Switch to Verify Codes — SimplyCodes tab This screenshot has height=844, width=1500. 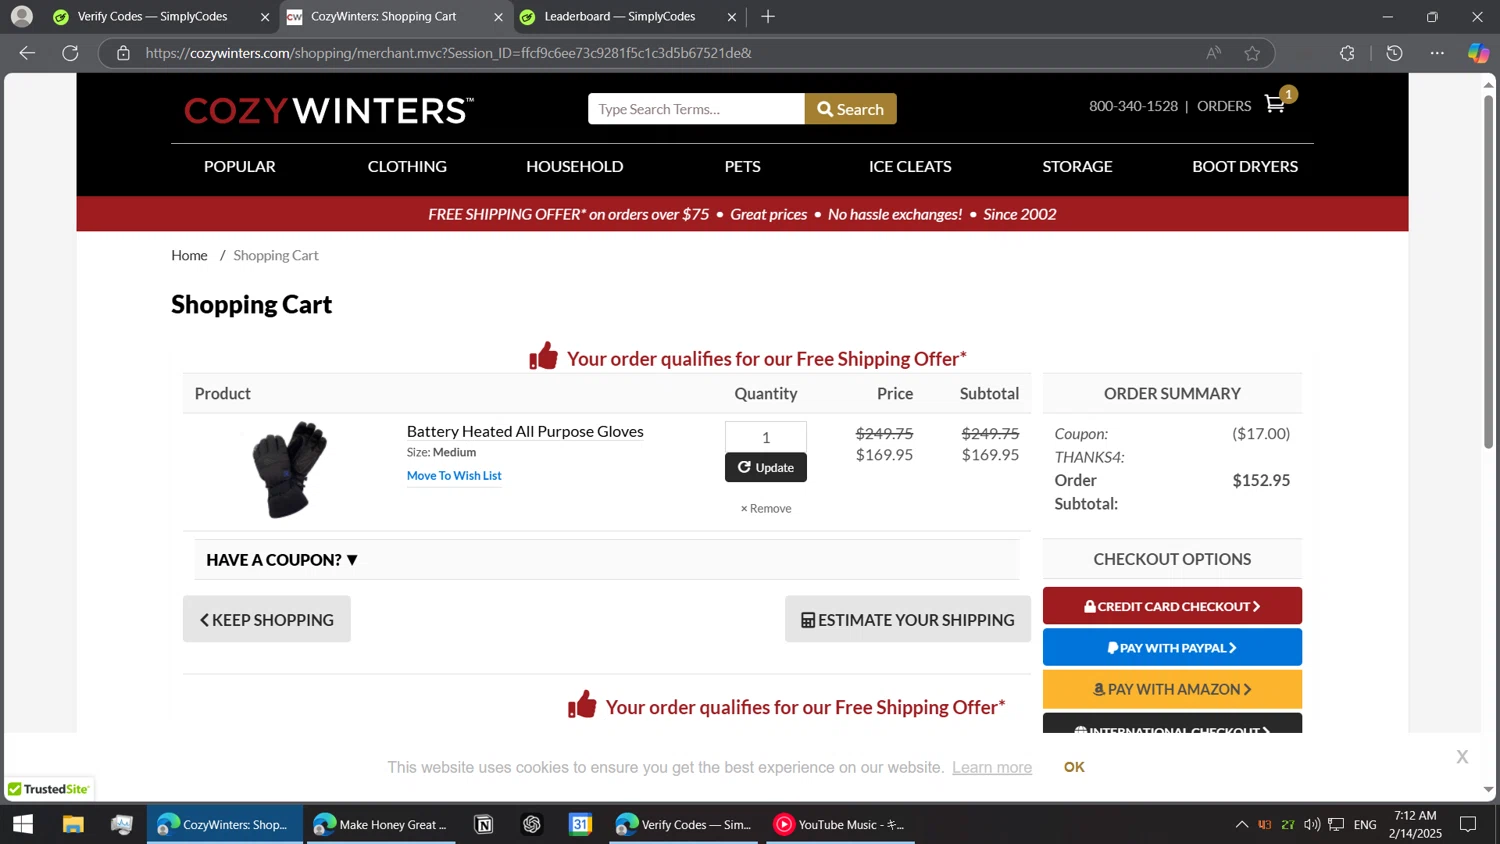(160, 17)
